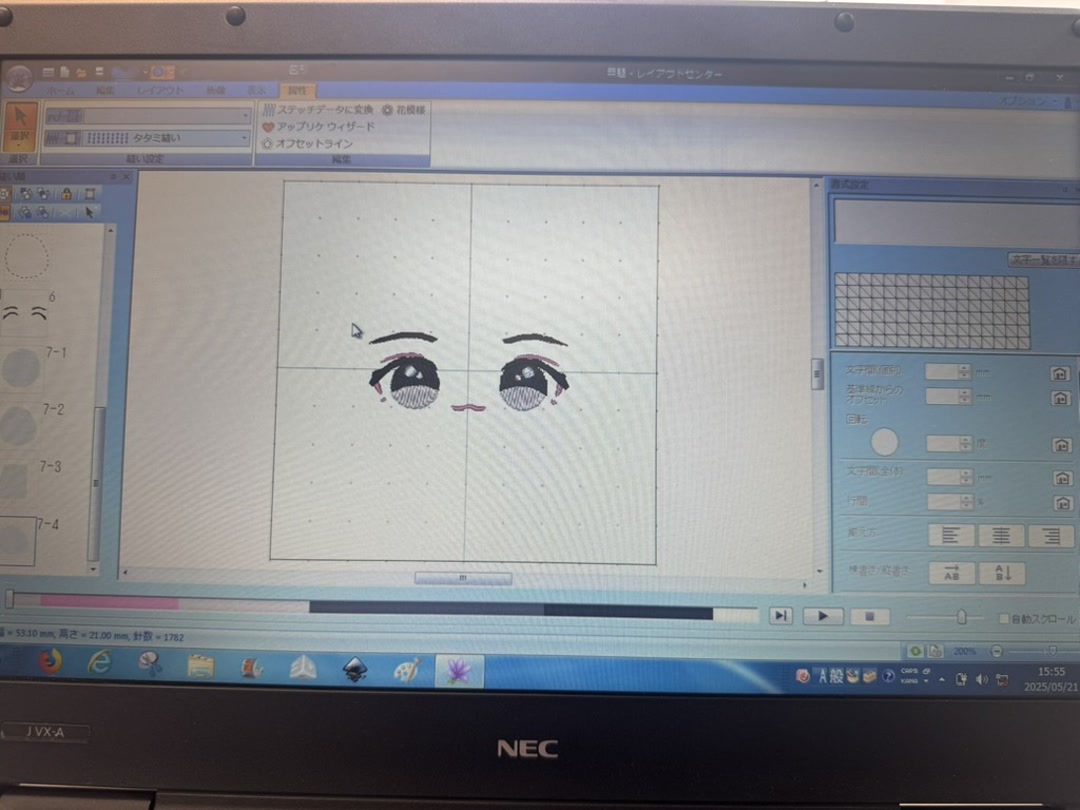The height and width of the screenshot is (810, 1080).
Task: Click the character grid in format settings
Action: click(x=932, y=311)
